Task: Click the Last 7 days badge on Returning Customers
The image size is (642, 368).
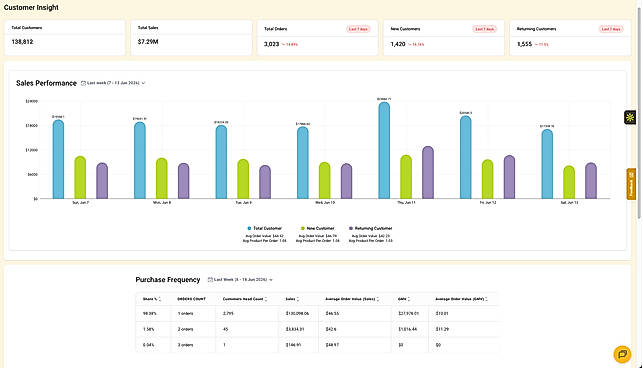Action: coord(611,29)
